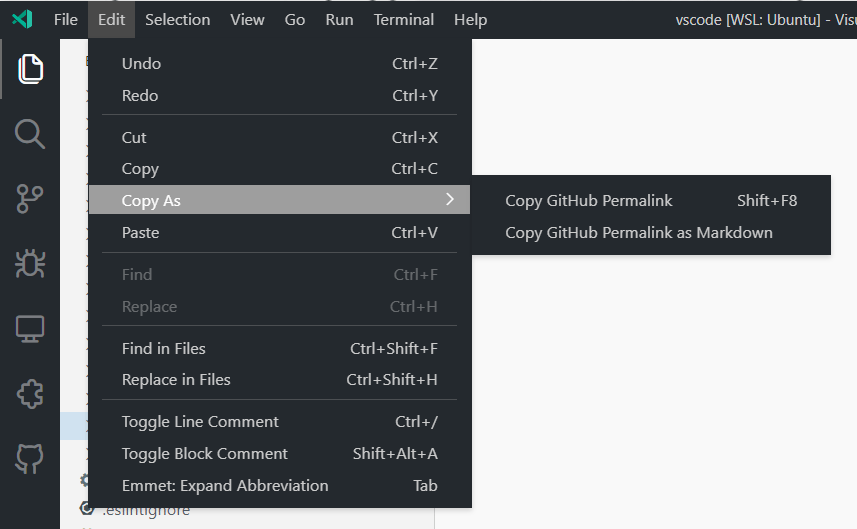
Task: Open the Search view icon
Action: coord(30,134)
